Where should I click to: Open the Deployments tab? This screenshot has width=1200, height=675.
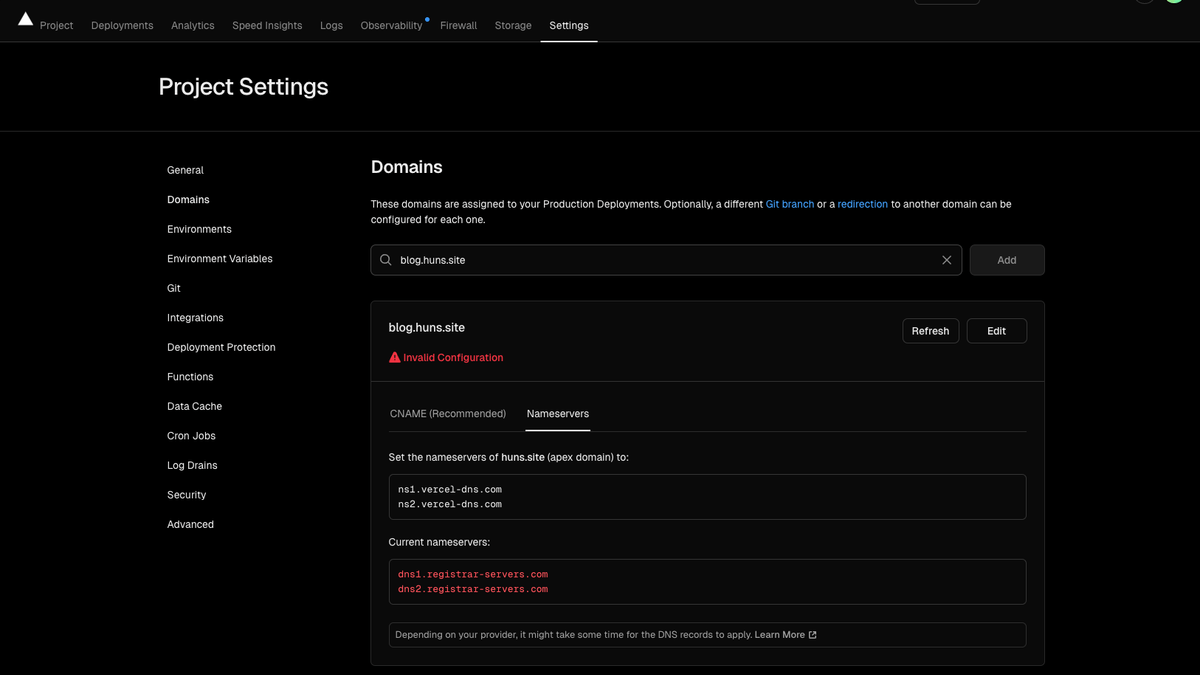pyautogui.click(x=122, y=25)
